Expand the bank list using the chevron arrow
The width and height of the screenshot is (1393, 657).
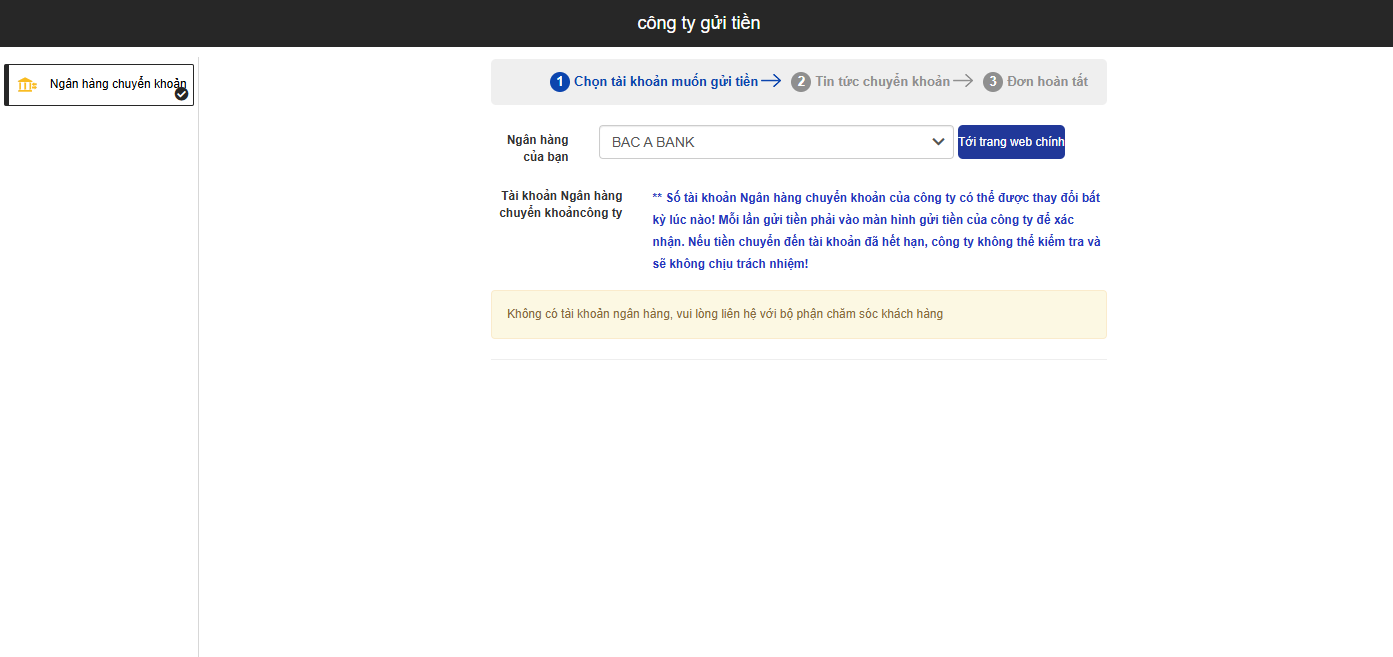click(x=938, y=142)
